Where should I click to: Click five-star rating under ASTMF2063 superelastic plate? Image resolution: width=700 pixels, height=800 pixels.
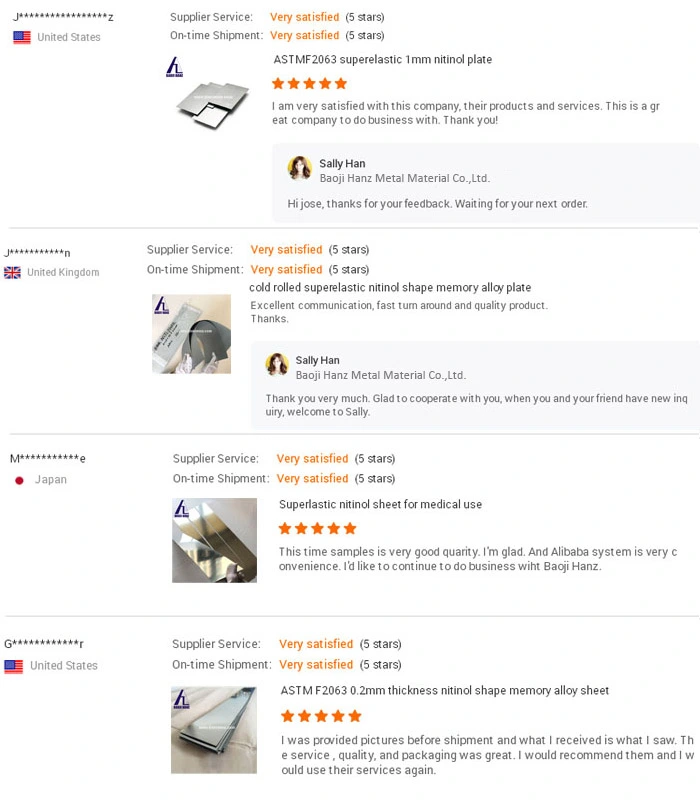(310, 84)
